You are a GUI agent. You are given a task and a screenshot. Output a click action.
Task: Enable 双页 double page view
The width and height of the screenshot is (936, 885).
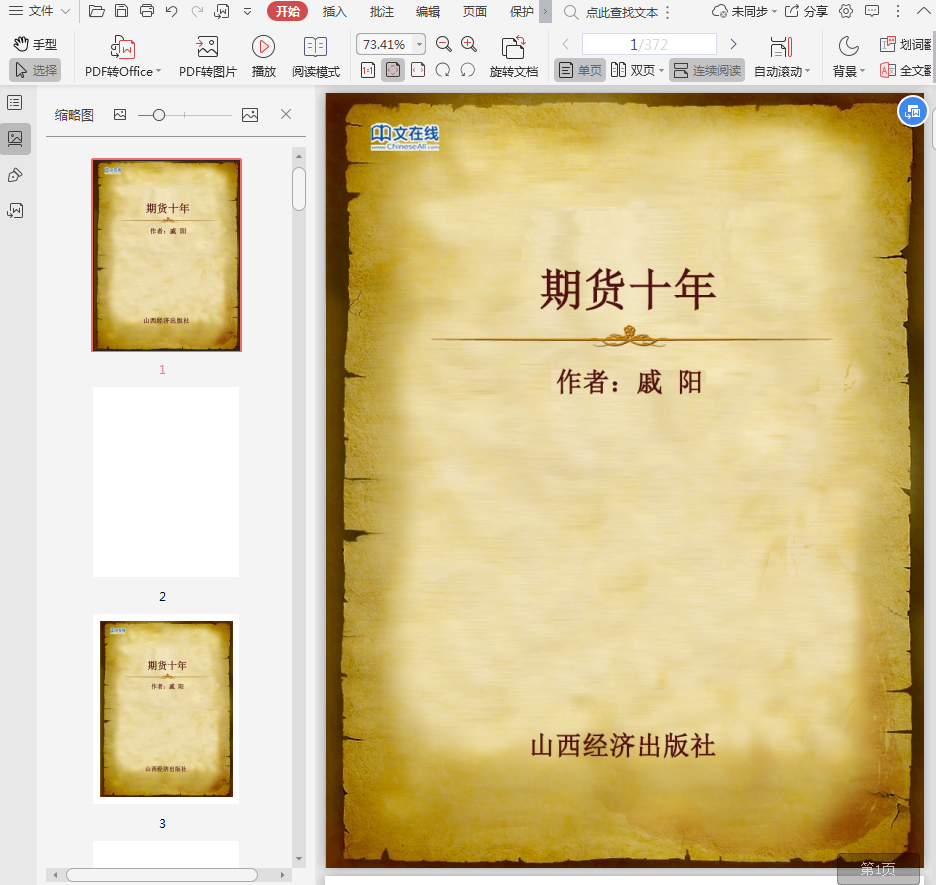click(633, 70)
